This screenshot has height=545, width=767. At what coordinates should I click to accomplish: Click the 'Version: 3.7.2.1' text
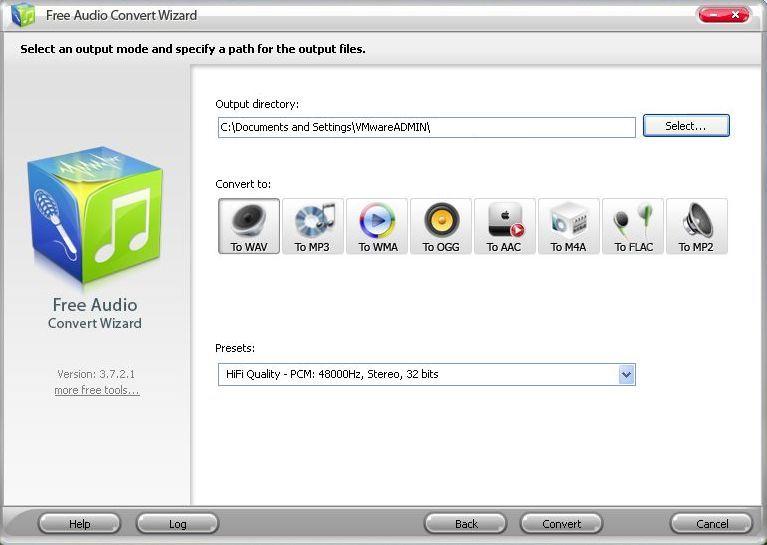point(96,374)
